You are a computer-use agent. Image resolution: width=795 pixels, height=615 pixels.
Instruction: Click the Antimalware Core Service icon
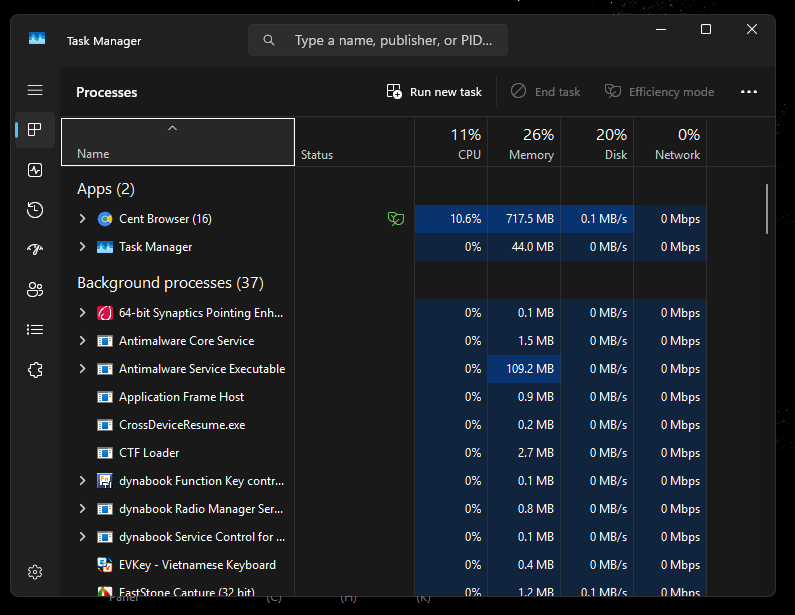point(105,341)
